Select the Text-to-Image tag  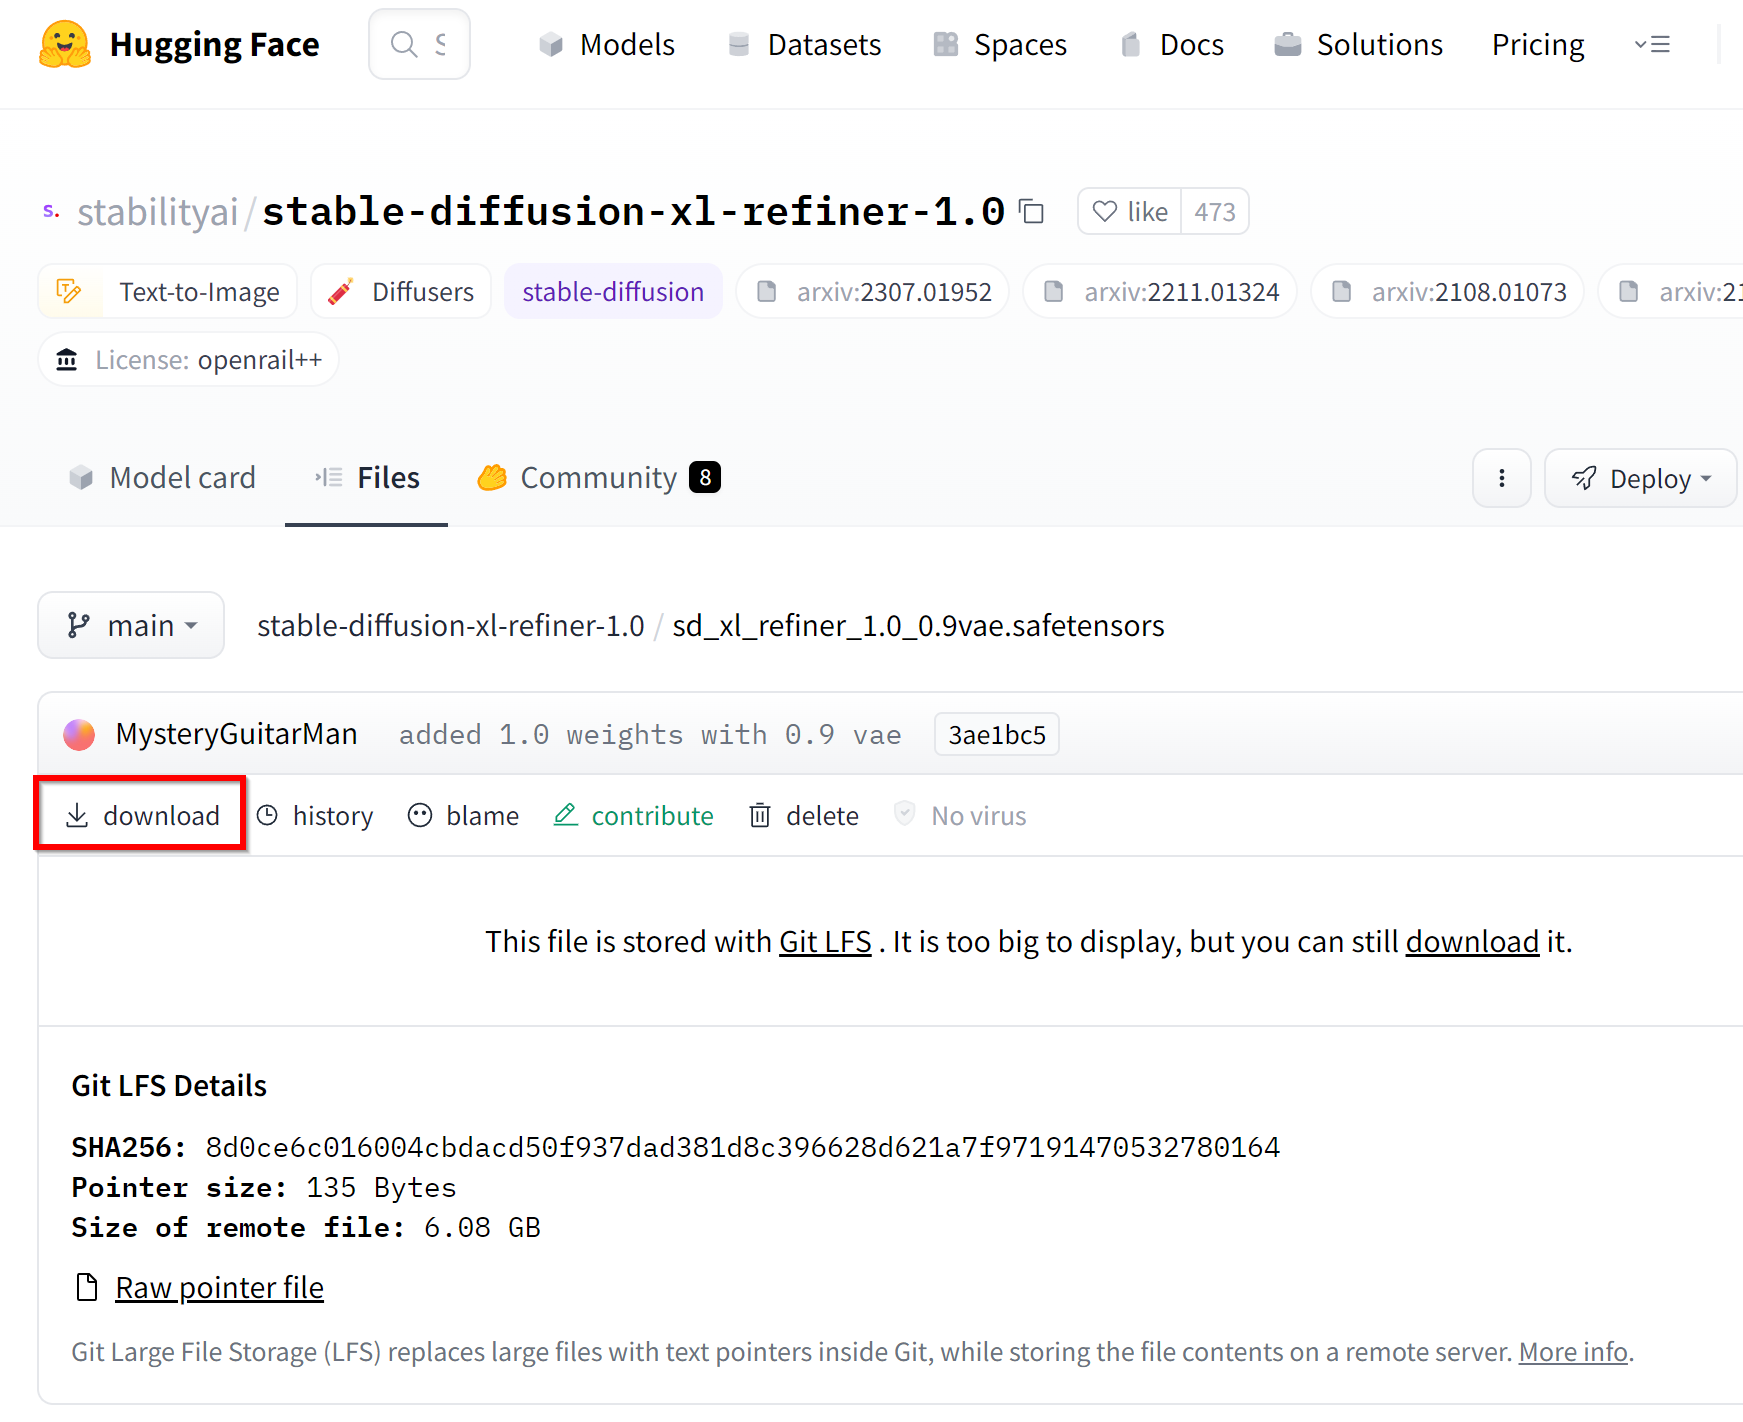coord(168,292)
